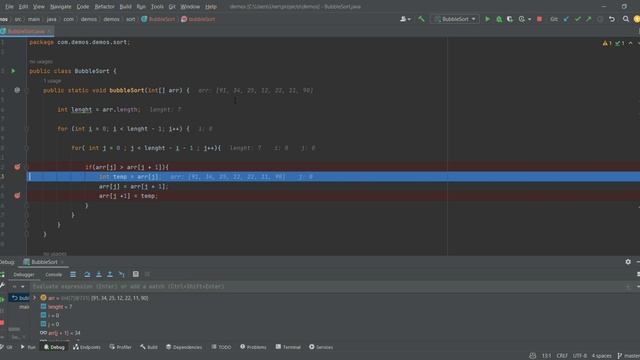The width and height of the screenshot is (640, 360).
Task: Click the Run with Coverage icon
Action: [x=510, y=19]
